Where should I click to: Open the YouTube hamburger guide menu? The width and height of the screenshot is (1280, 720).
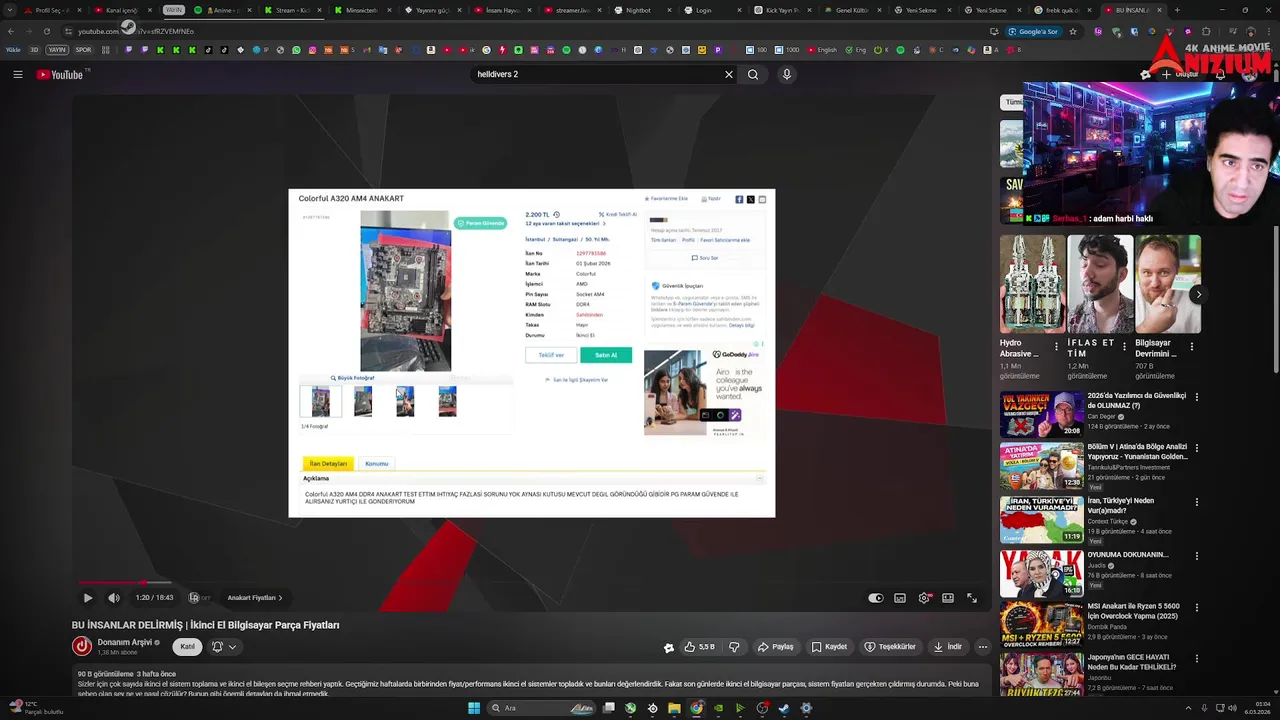[x=17, y=74]
